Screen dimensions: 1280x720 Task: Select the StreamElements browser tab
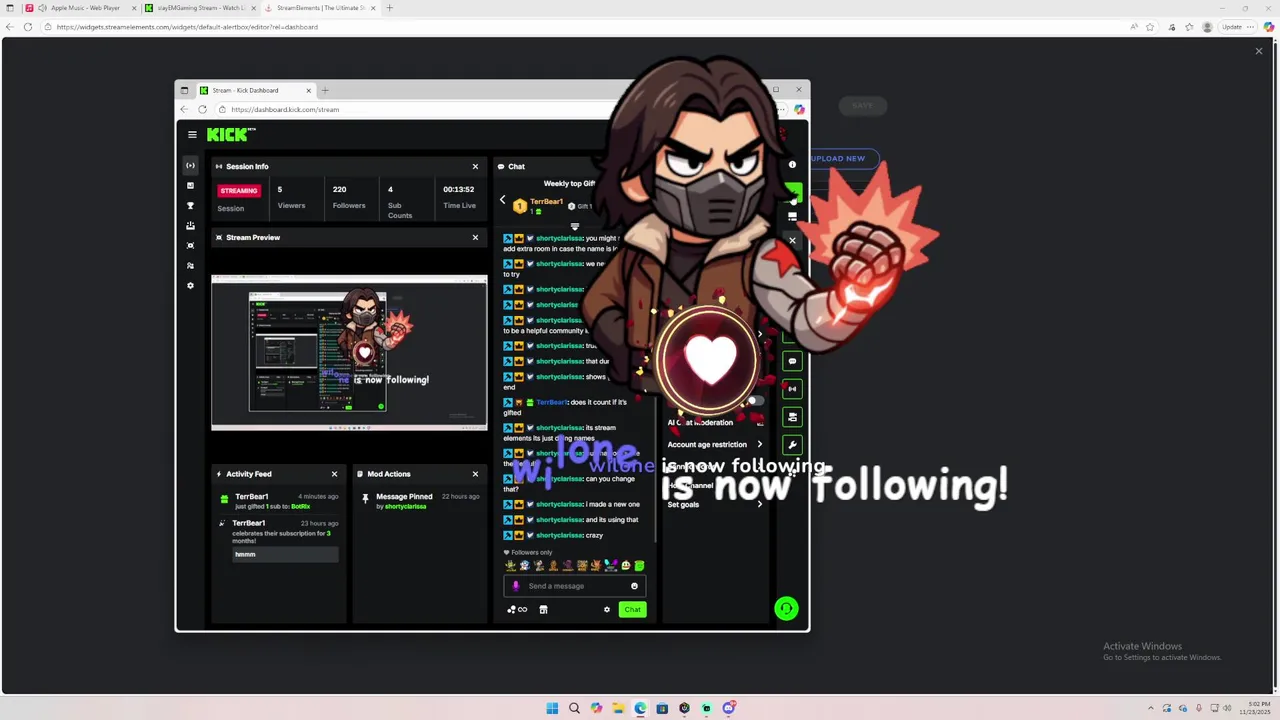click(319, 8)
